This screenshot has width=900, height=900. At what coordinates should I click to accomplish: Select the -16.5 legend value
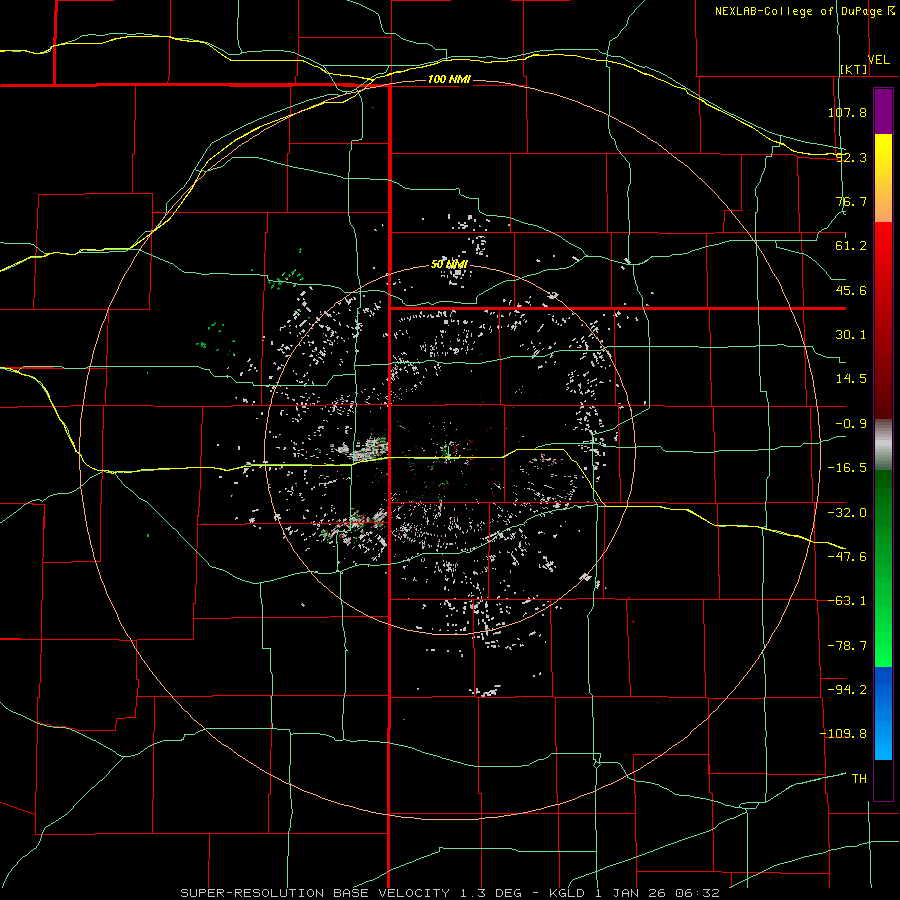847,468
